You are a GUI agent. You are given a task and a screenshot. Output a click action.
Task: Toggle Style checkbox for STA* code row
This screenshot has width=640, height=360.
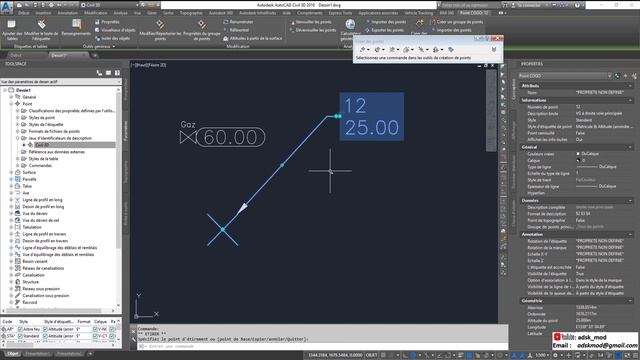(x=20, y=336)
